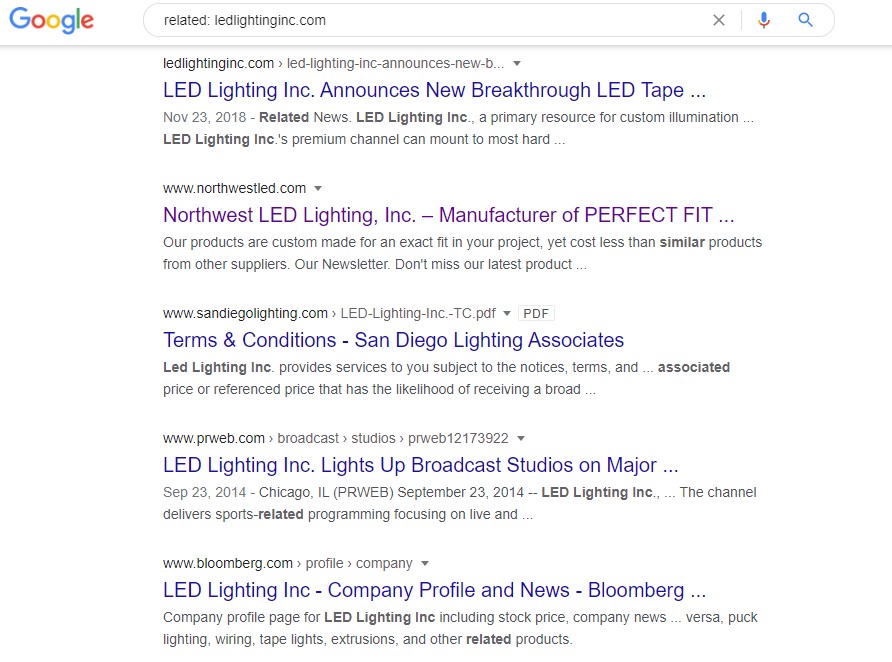
Task: Open dropdown arrow beside prweb.com breadcrumb
Action: pos(521,438)
